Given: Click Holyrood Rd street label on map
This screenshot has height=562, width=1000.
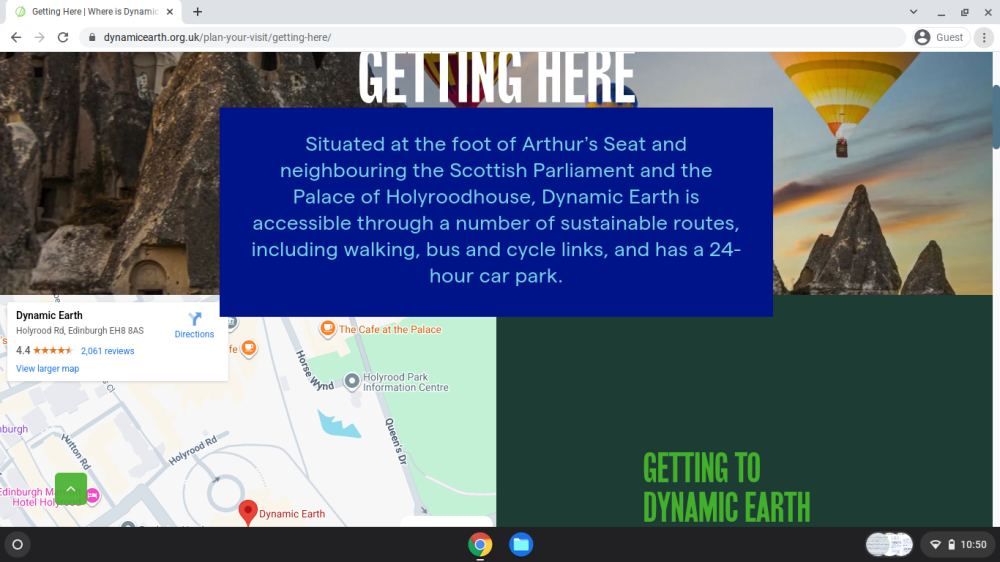Looking at the screenshot, I should (x=193, y=450).
